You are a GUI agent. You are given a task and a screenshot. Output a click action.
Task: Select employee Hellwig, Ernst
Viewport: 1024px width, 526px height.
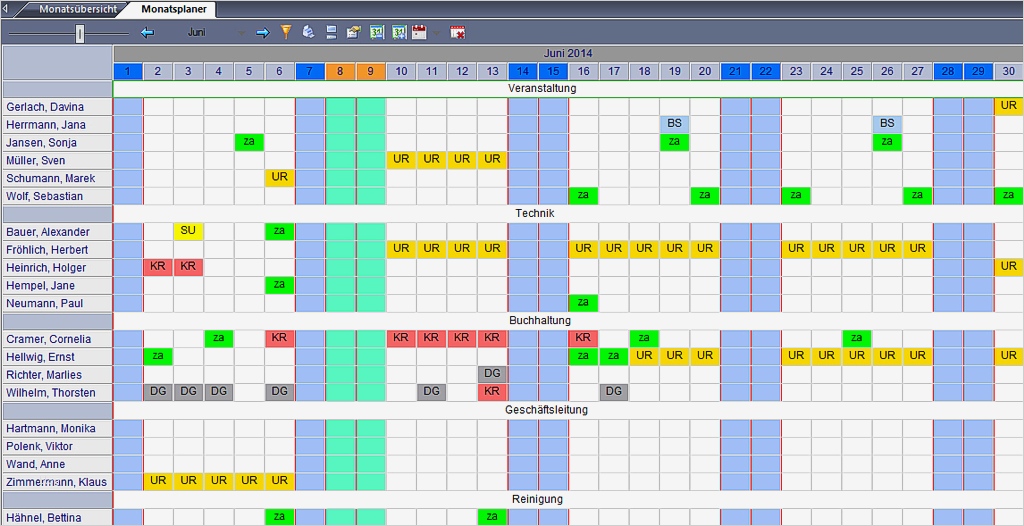(x=57, y=357)
